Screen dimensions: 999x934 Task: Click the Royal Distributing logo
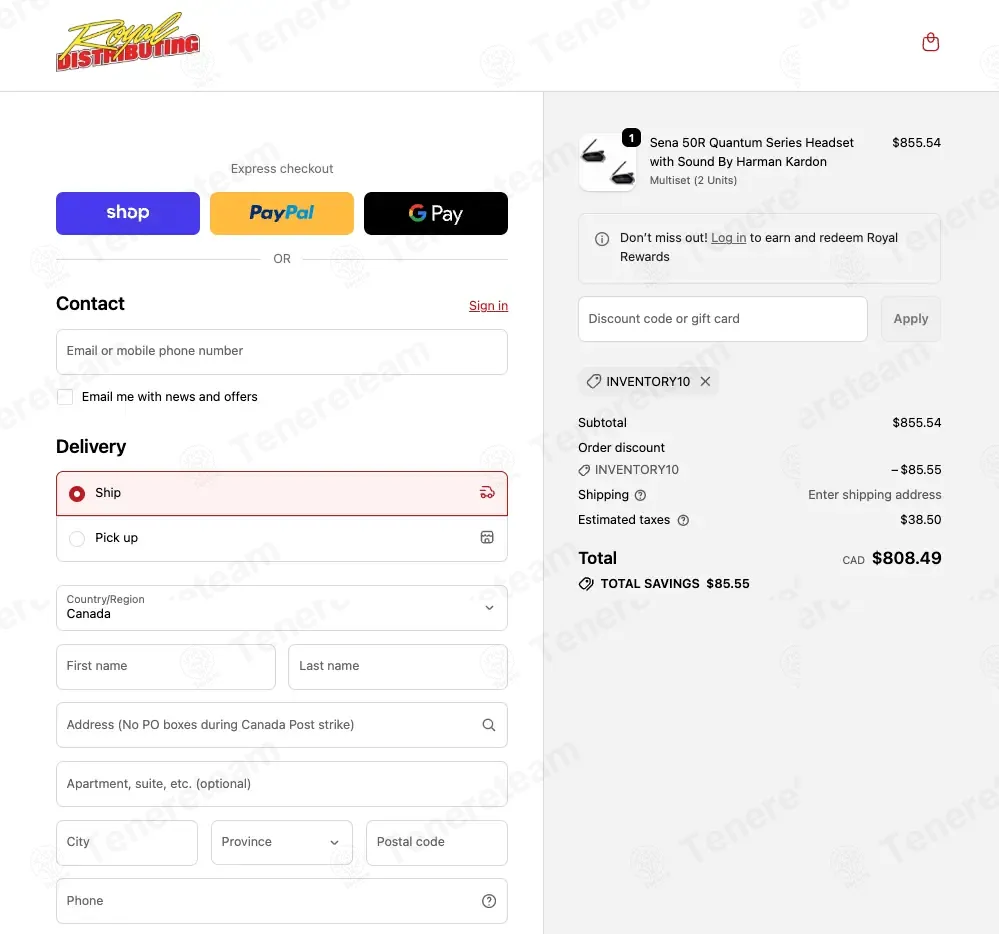[128, 44]
